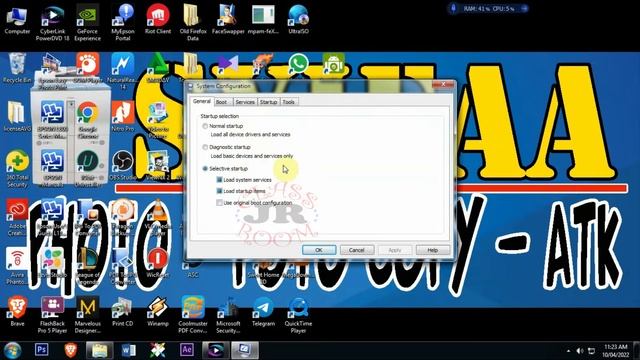This screenshot has height=360, width=640.
Task: Launch the Riot Client shortcut
Action: coord(158,20)
